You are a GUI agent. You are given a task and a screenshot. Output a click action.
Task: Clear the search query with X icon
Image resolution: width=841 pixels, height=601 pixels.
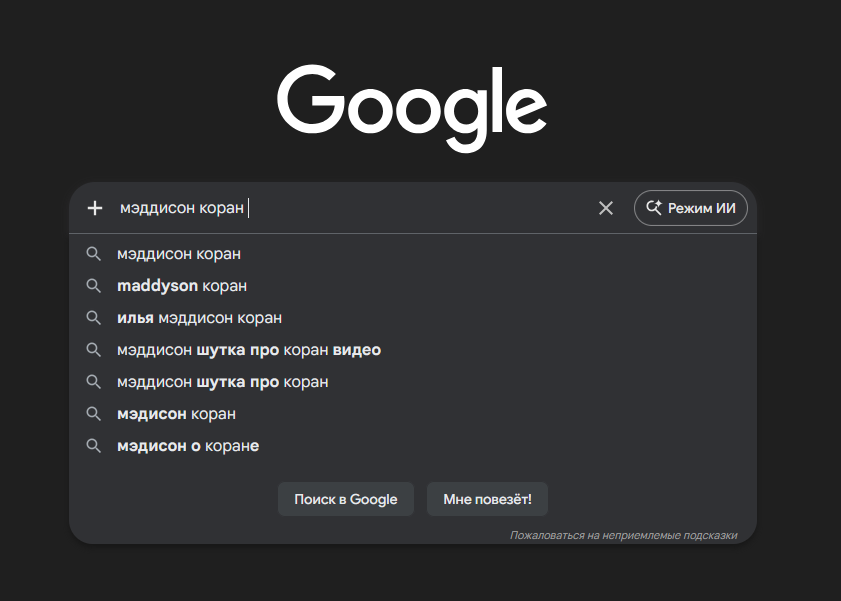coord(606,208)
